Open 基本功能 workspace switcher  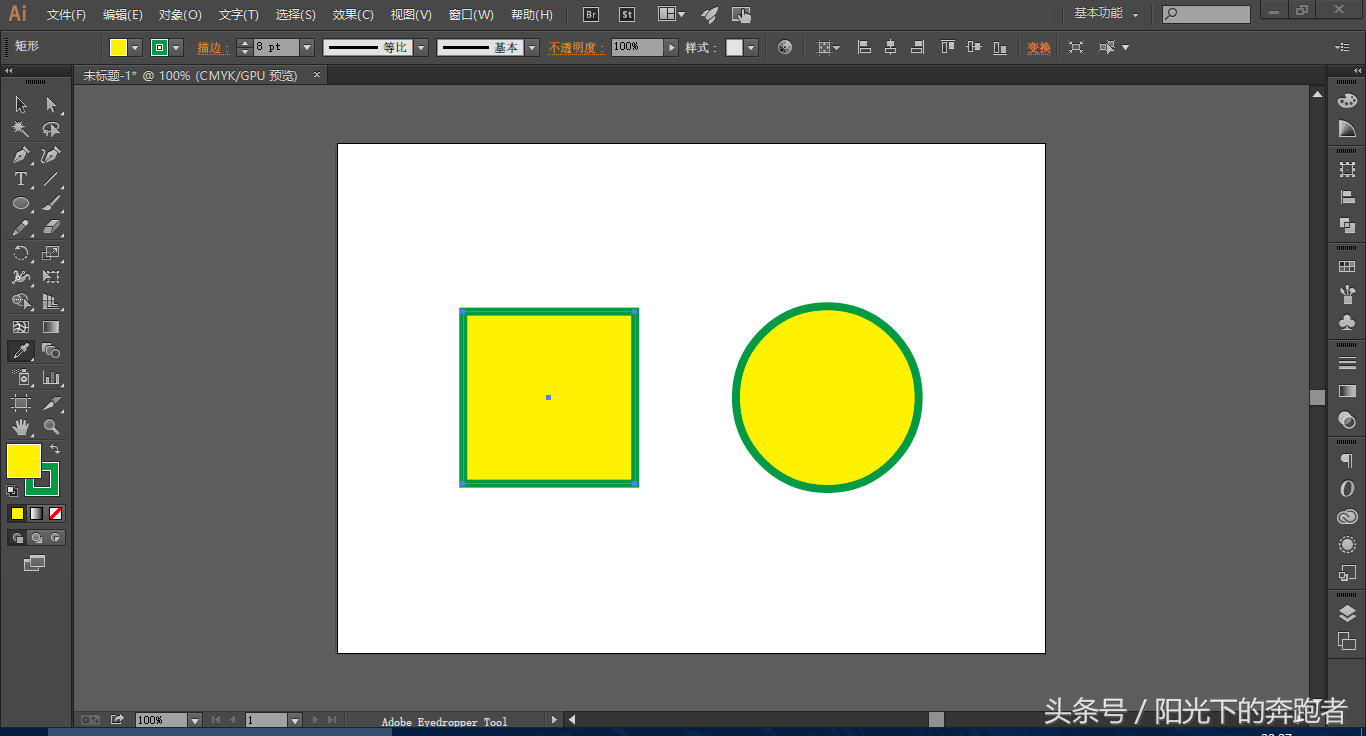point(1107,14)
